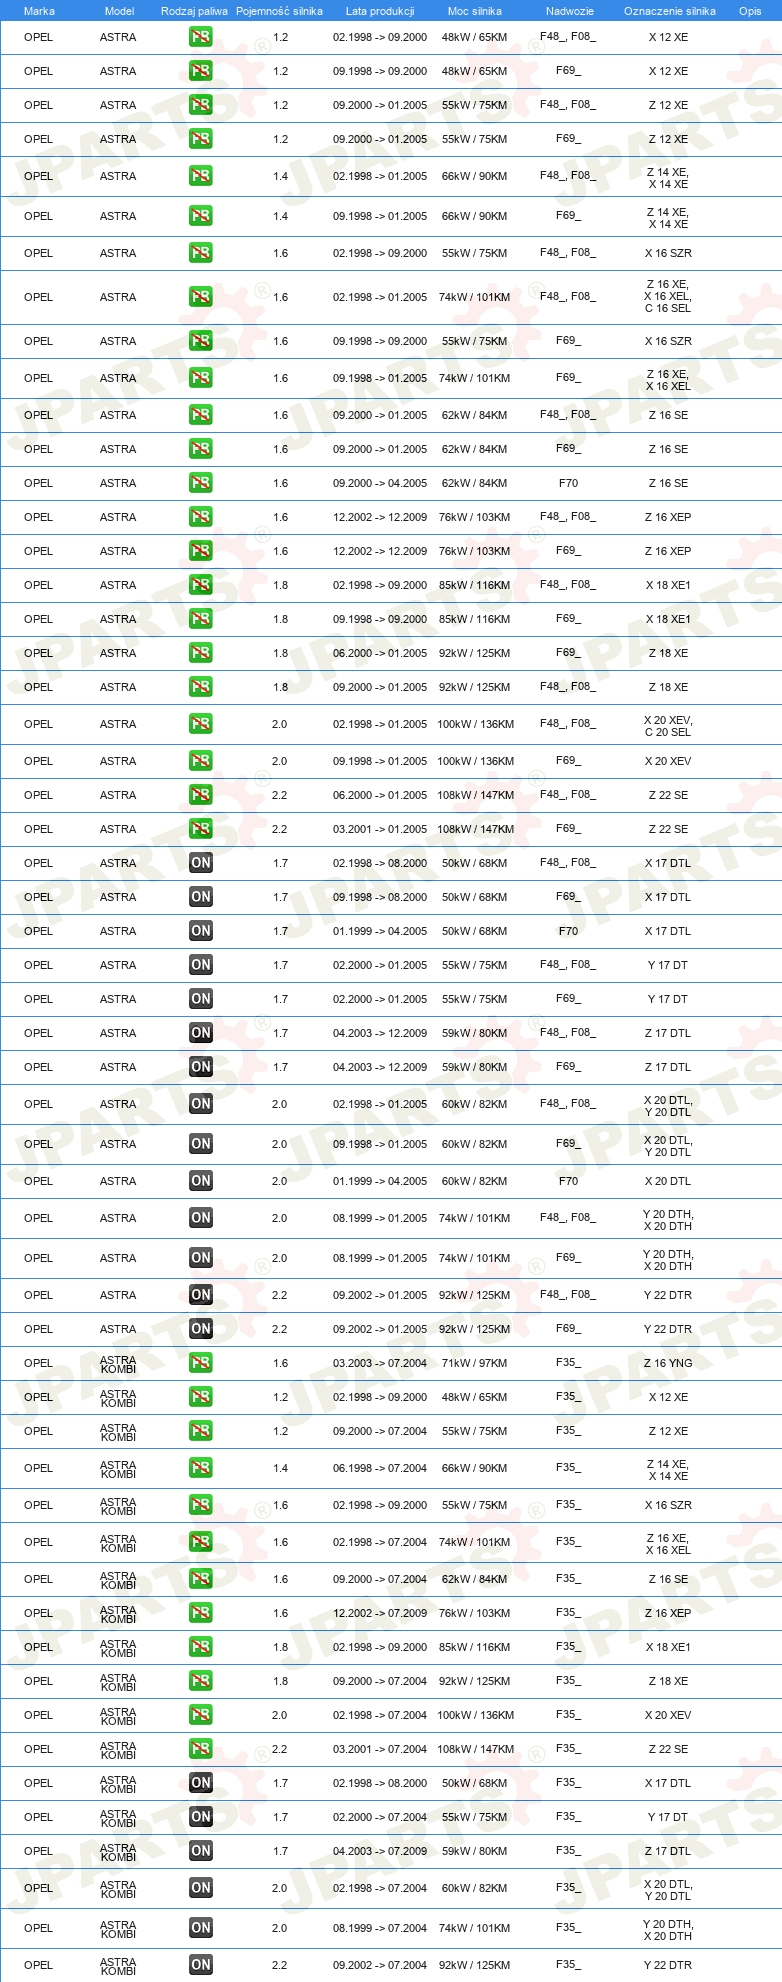The height and width of the screenshot is (1982, 782).
Task: Click the '06.1998 -> 07.2004' date cell
Action: pyautogui.click(x=380, y=1468)
